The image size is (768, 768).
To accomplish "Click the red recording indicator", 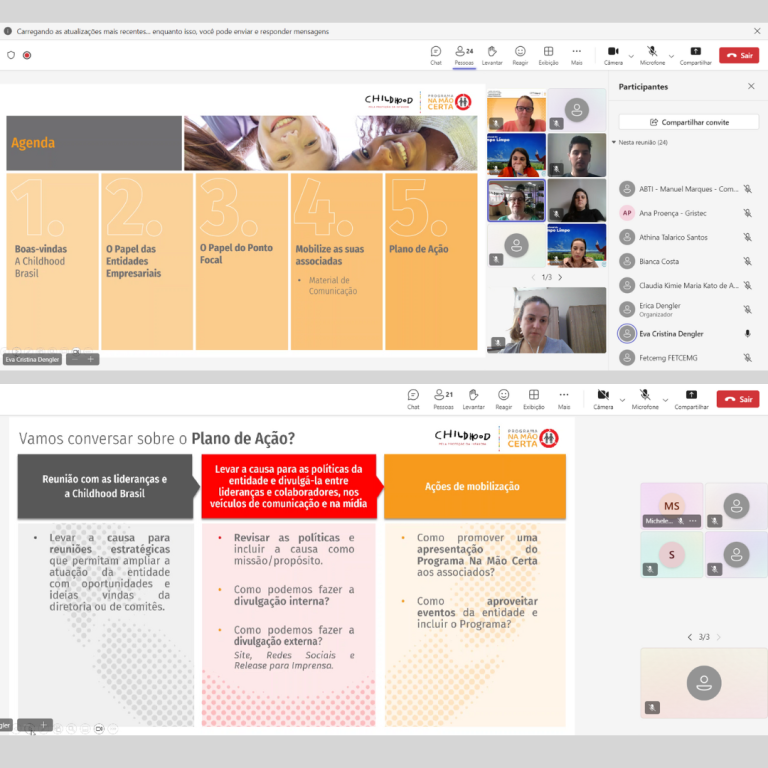I will [27, 55].
